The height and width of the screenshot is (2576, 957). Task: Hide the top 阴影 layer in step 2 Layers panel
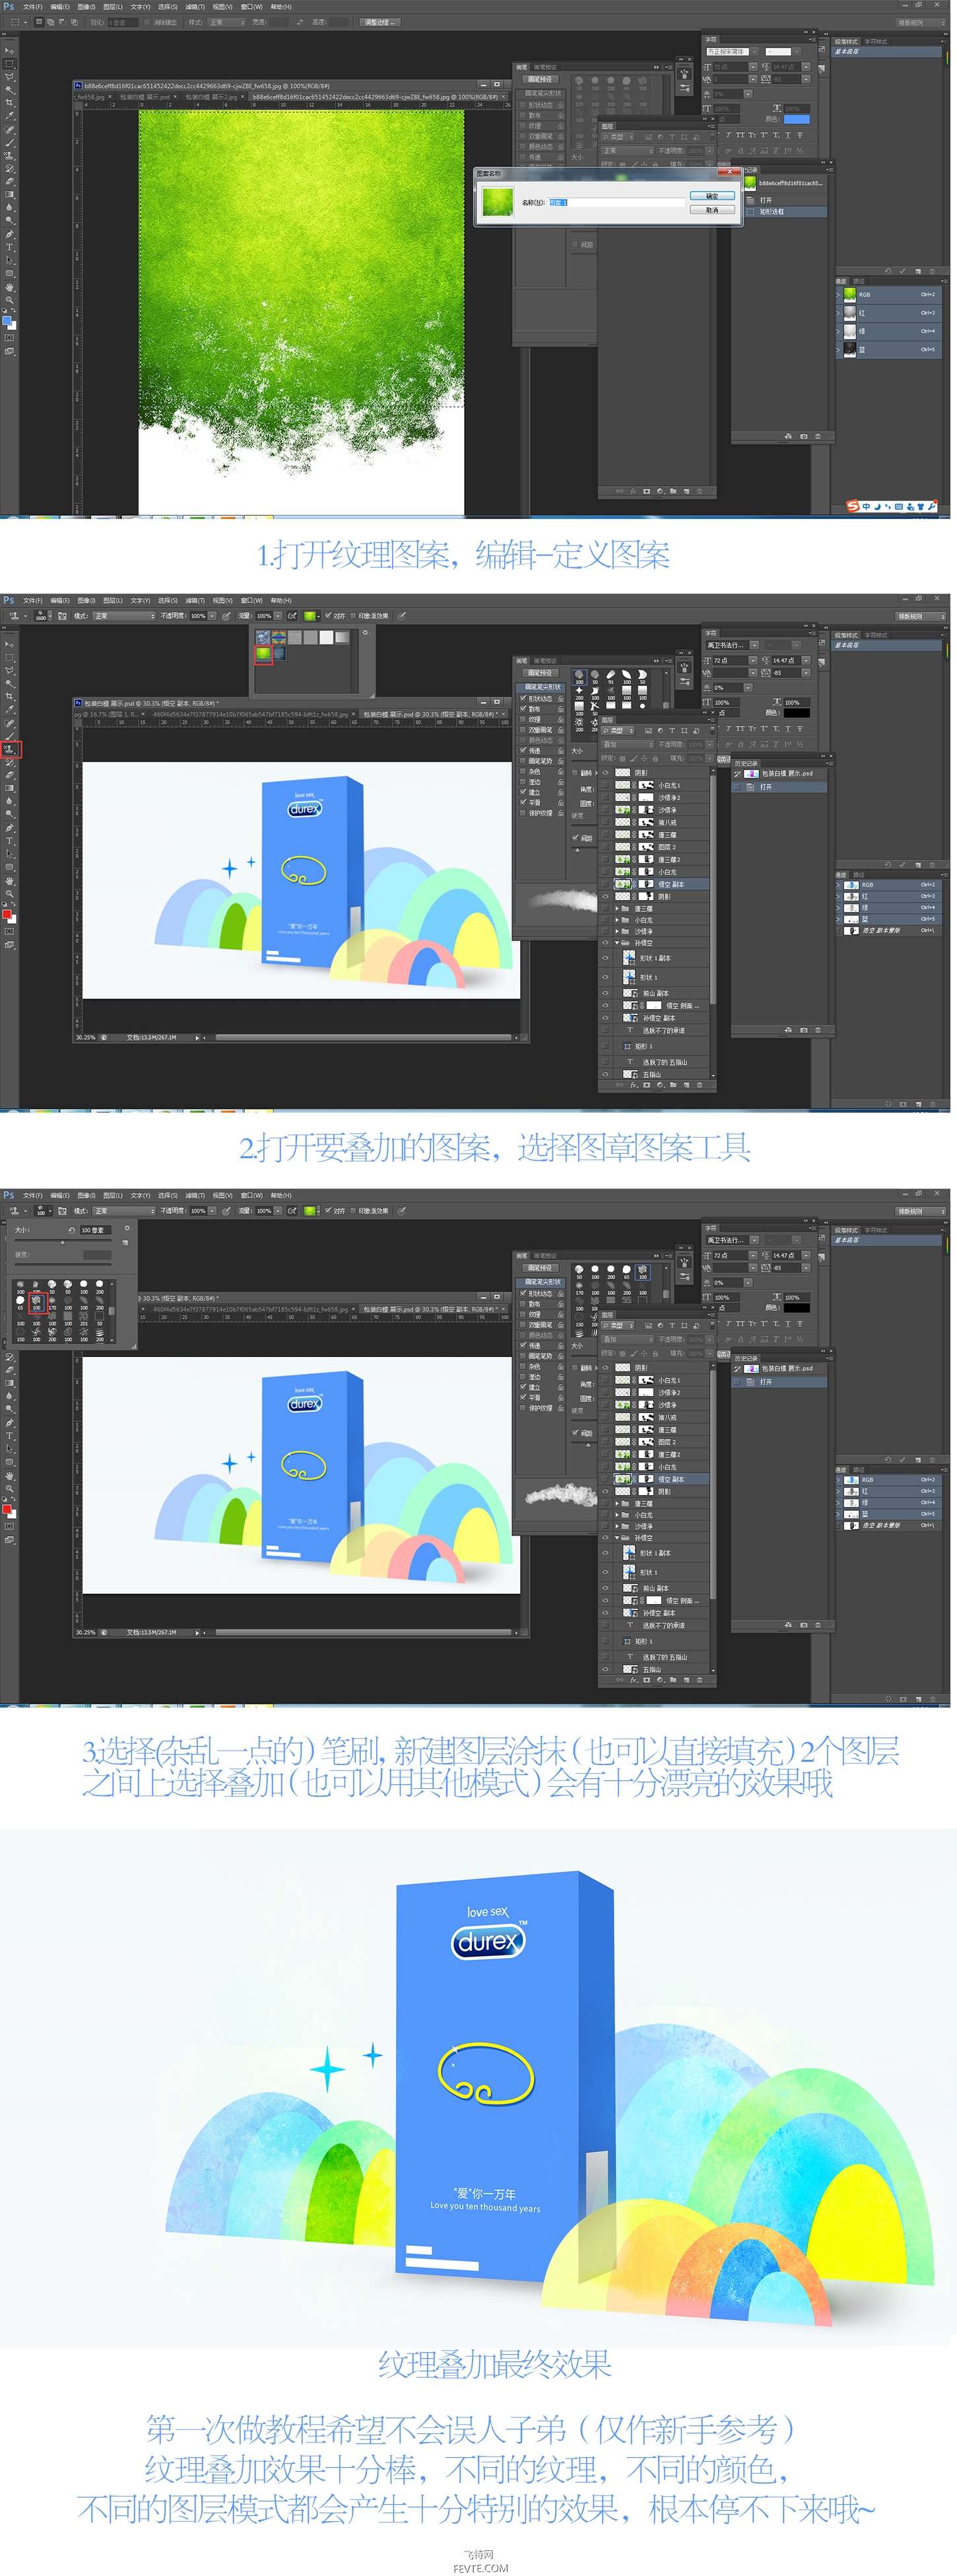pyautogui.click(x=606, y=773)
